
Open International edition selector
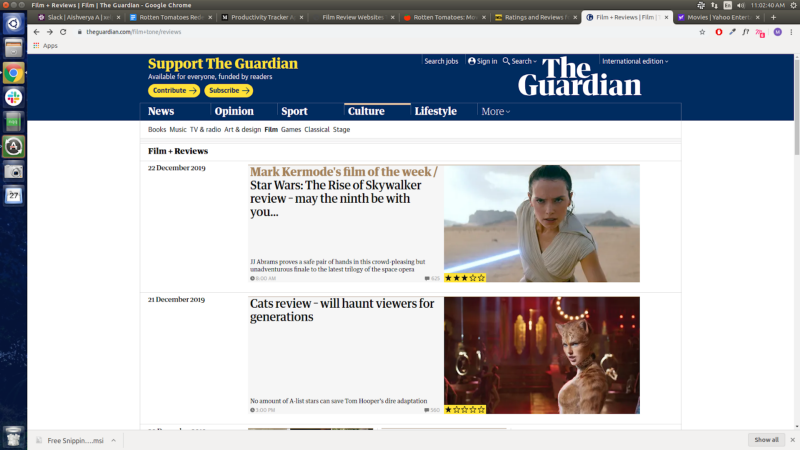(x=635, y=61)
